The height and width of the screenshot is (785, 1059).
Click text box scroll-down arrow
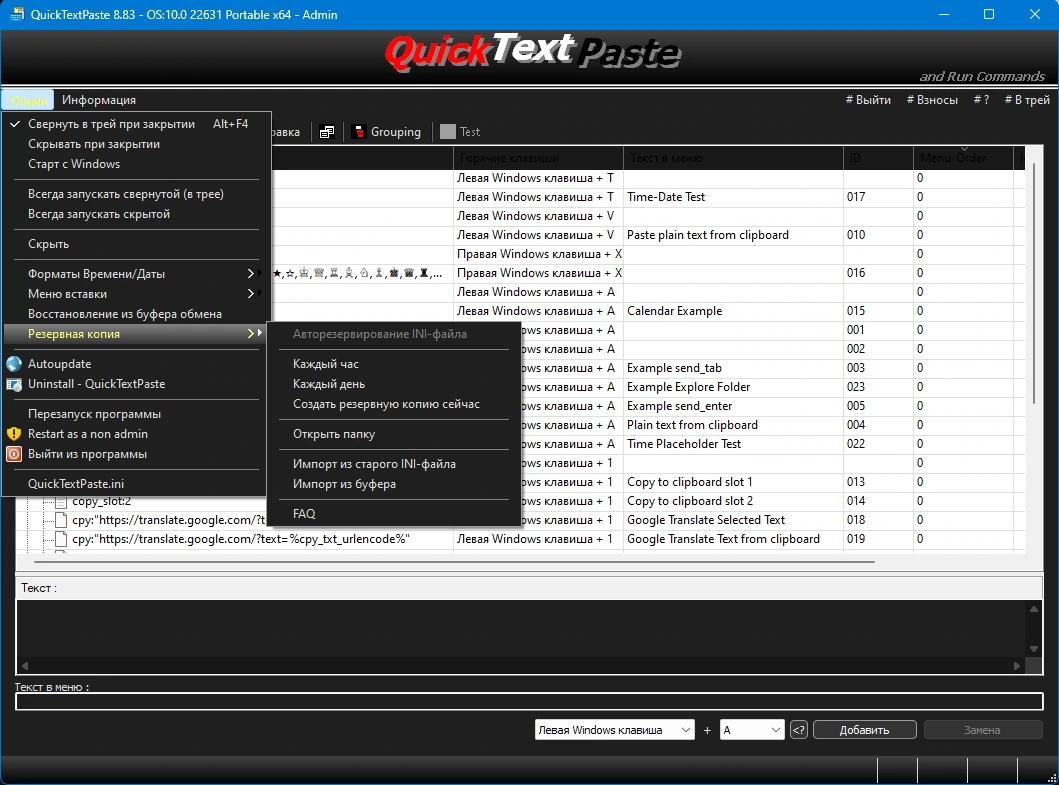pos(1034,649)
